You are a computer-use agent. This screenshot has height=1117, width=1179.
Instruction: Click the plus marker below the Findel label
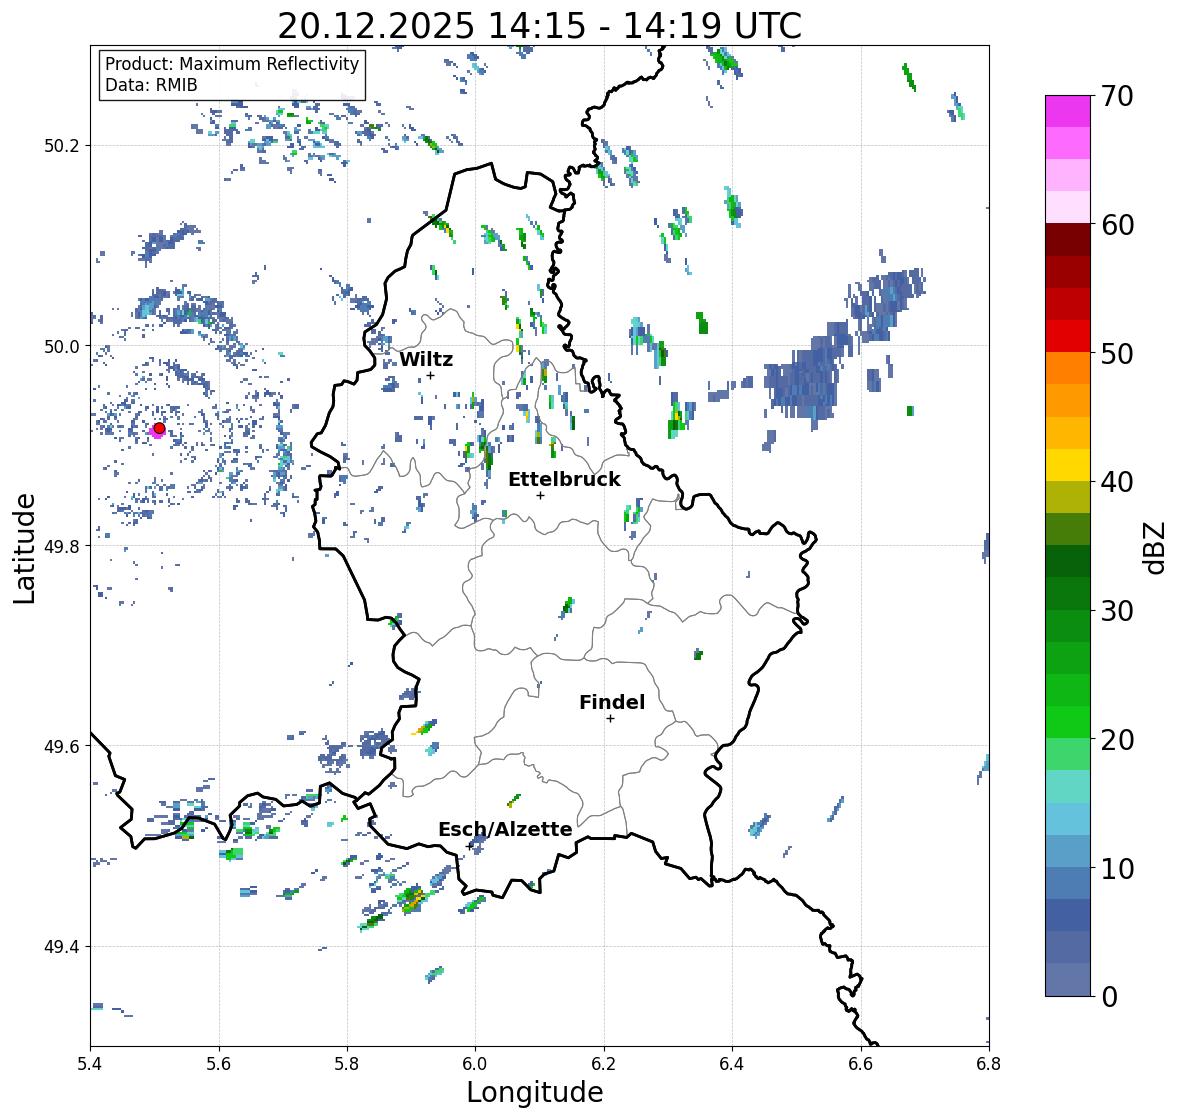point(611,719)
